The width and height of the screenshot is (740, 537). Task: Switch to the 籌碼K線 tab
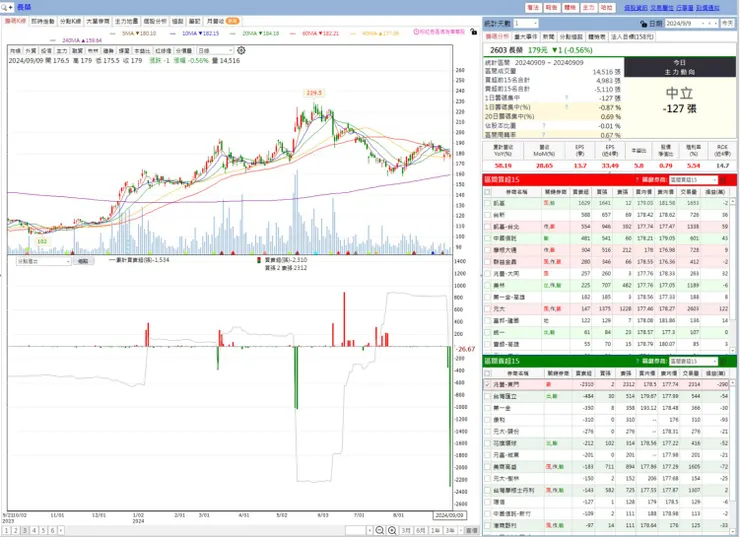tap(16, 21)
